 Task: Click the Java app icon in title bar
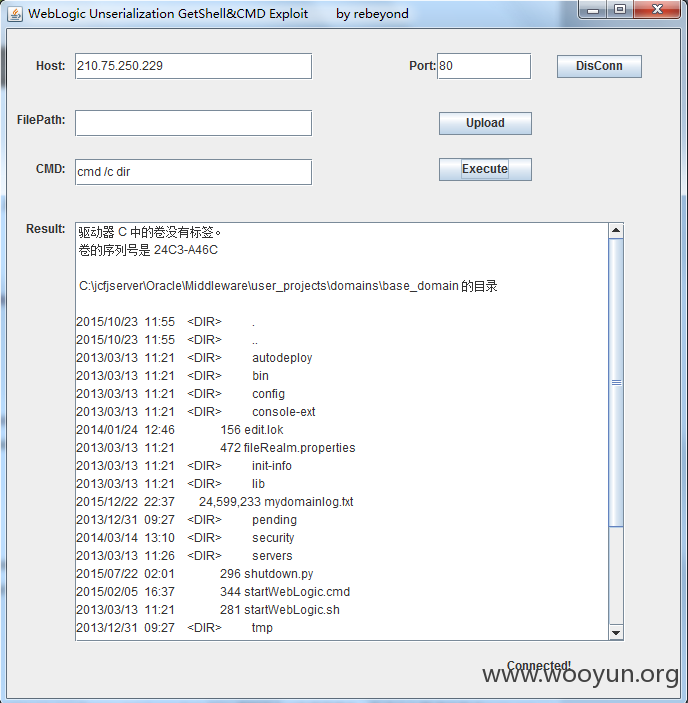coord(15,14)
